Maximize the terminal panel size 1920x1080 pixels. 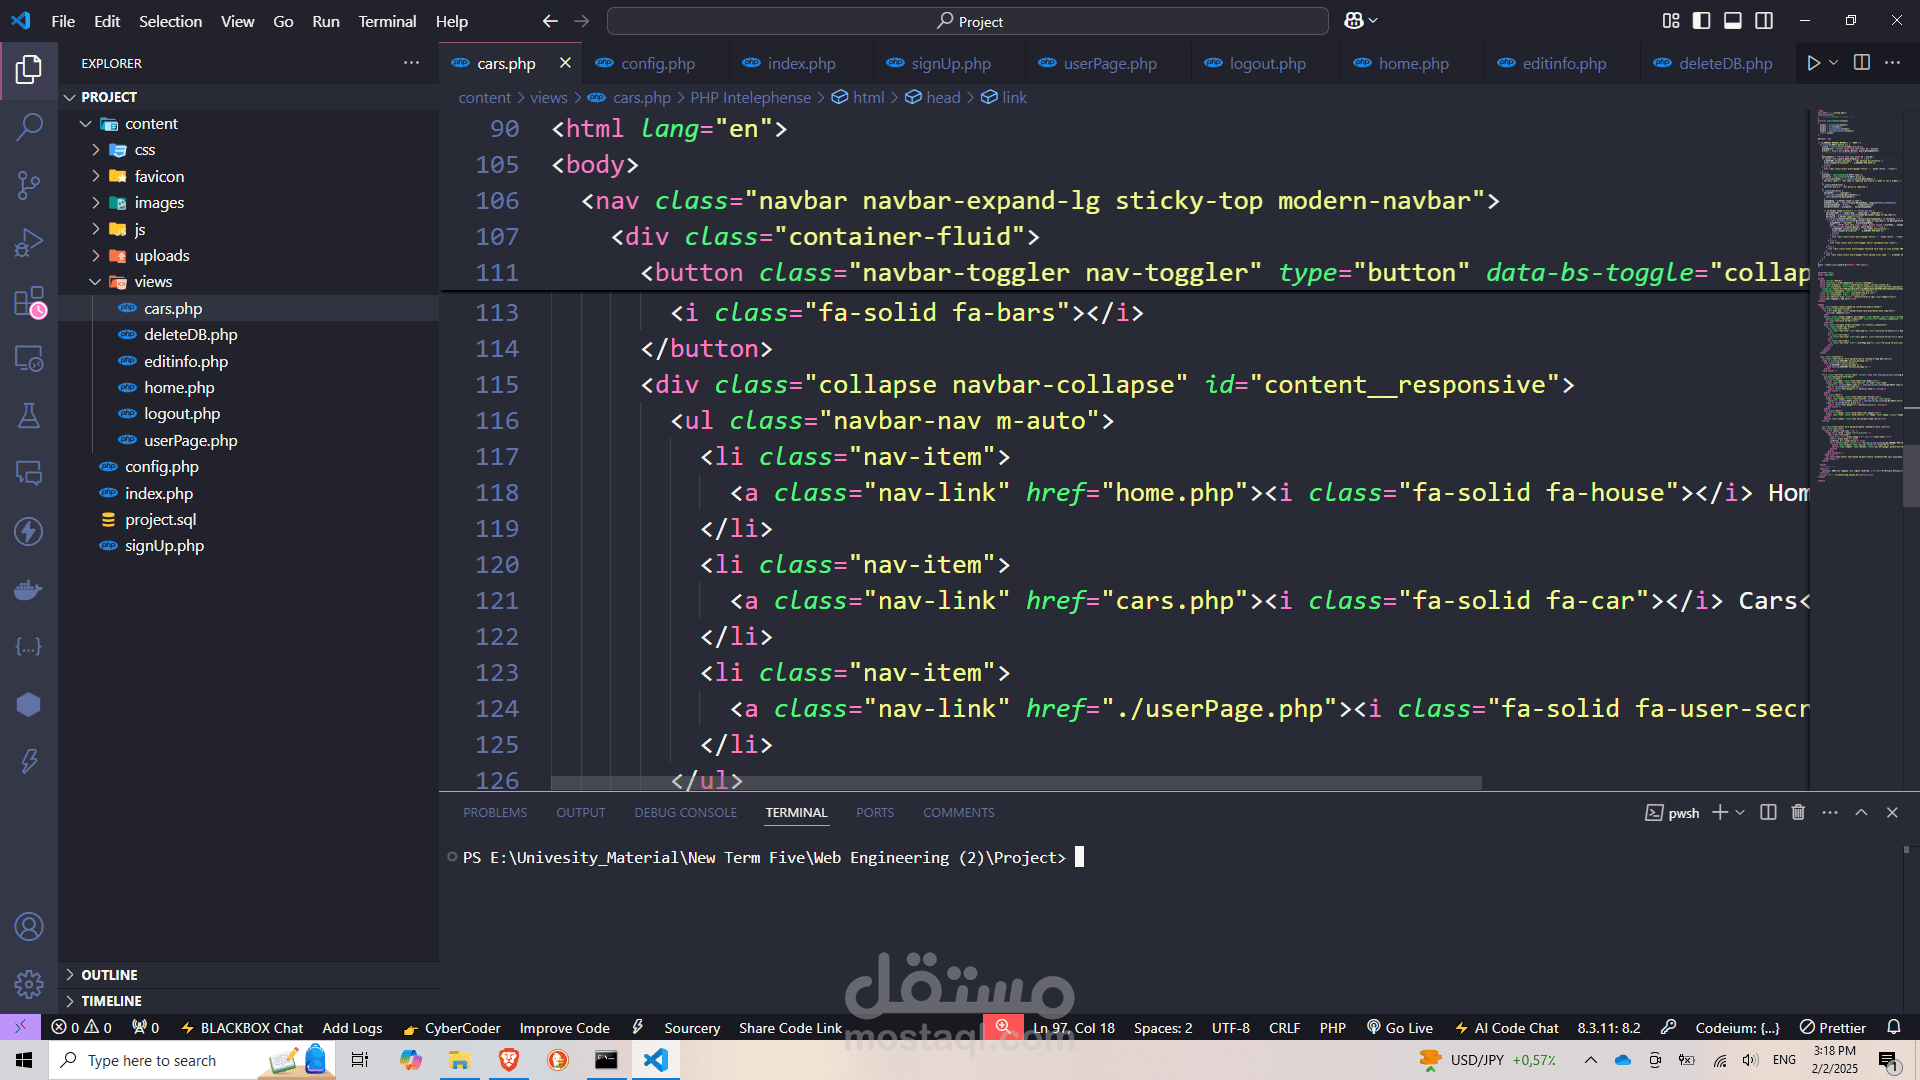tap(1861, 813)
